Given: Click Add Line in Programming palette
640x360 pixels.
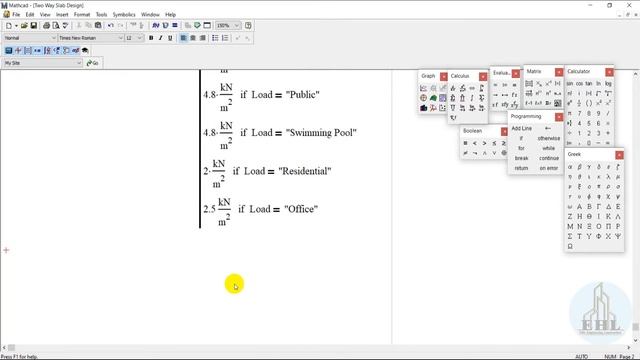Looking at the screenshot, I should tap(522, 128).
